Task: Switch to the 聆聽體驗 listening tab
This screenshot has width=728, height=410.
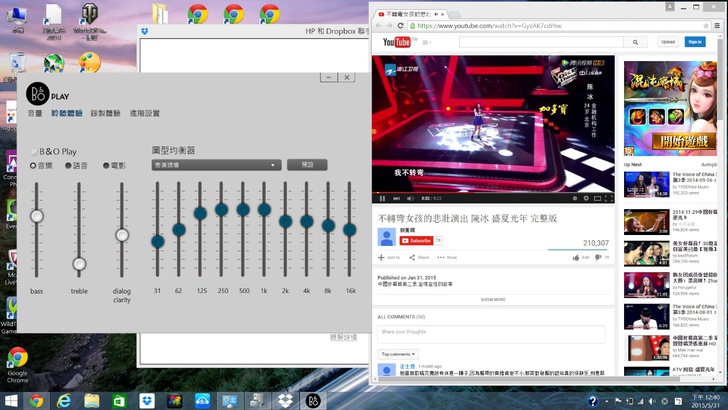Action: 67,113
